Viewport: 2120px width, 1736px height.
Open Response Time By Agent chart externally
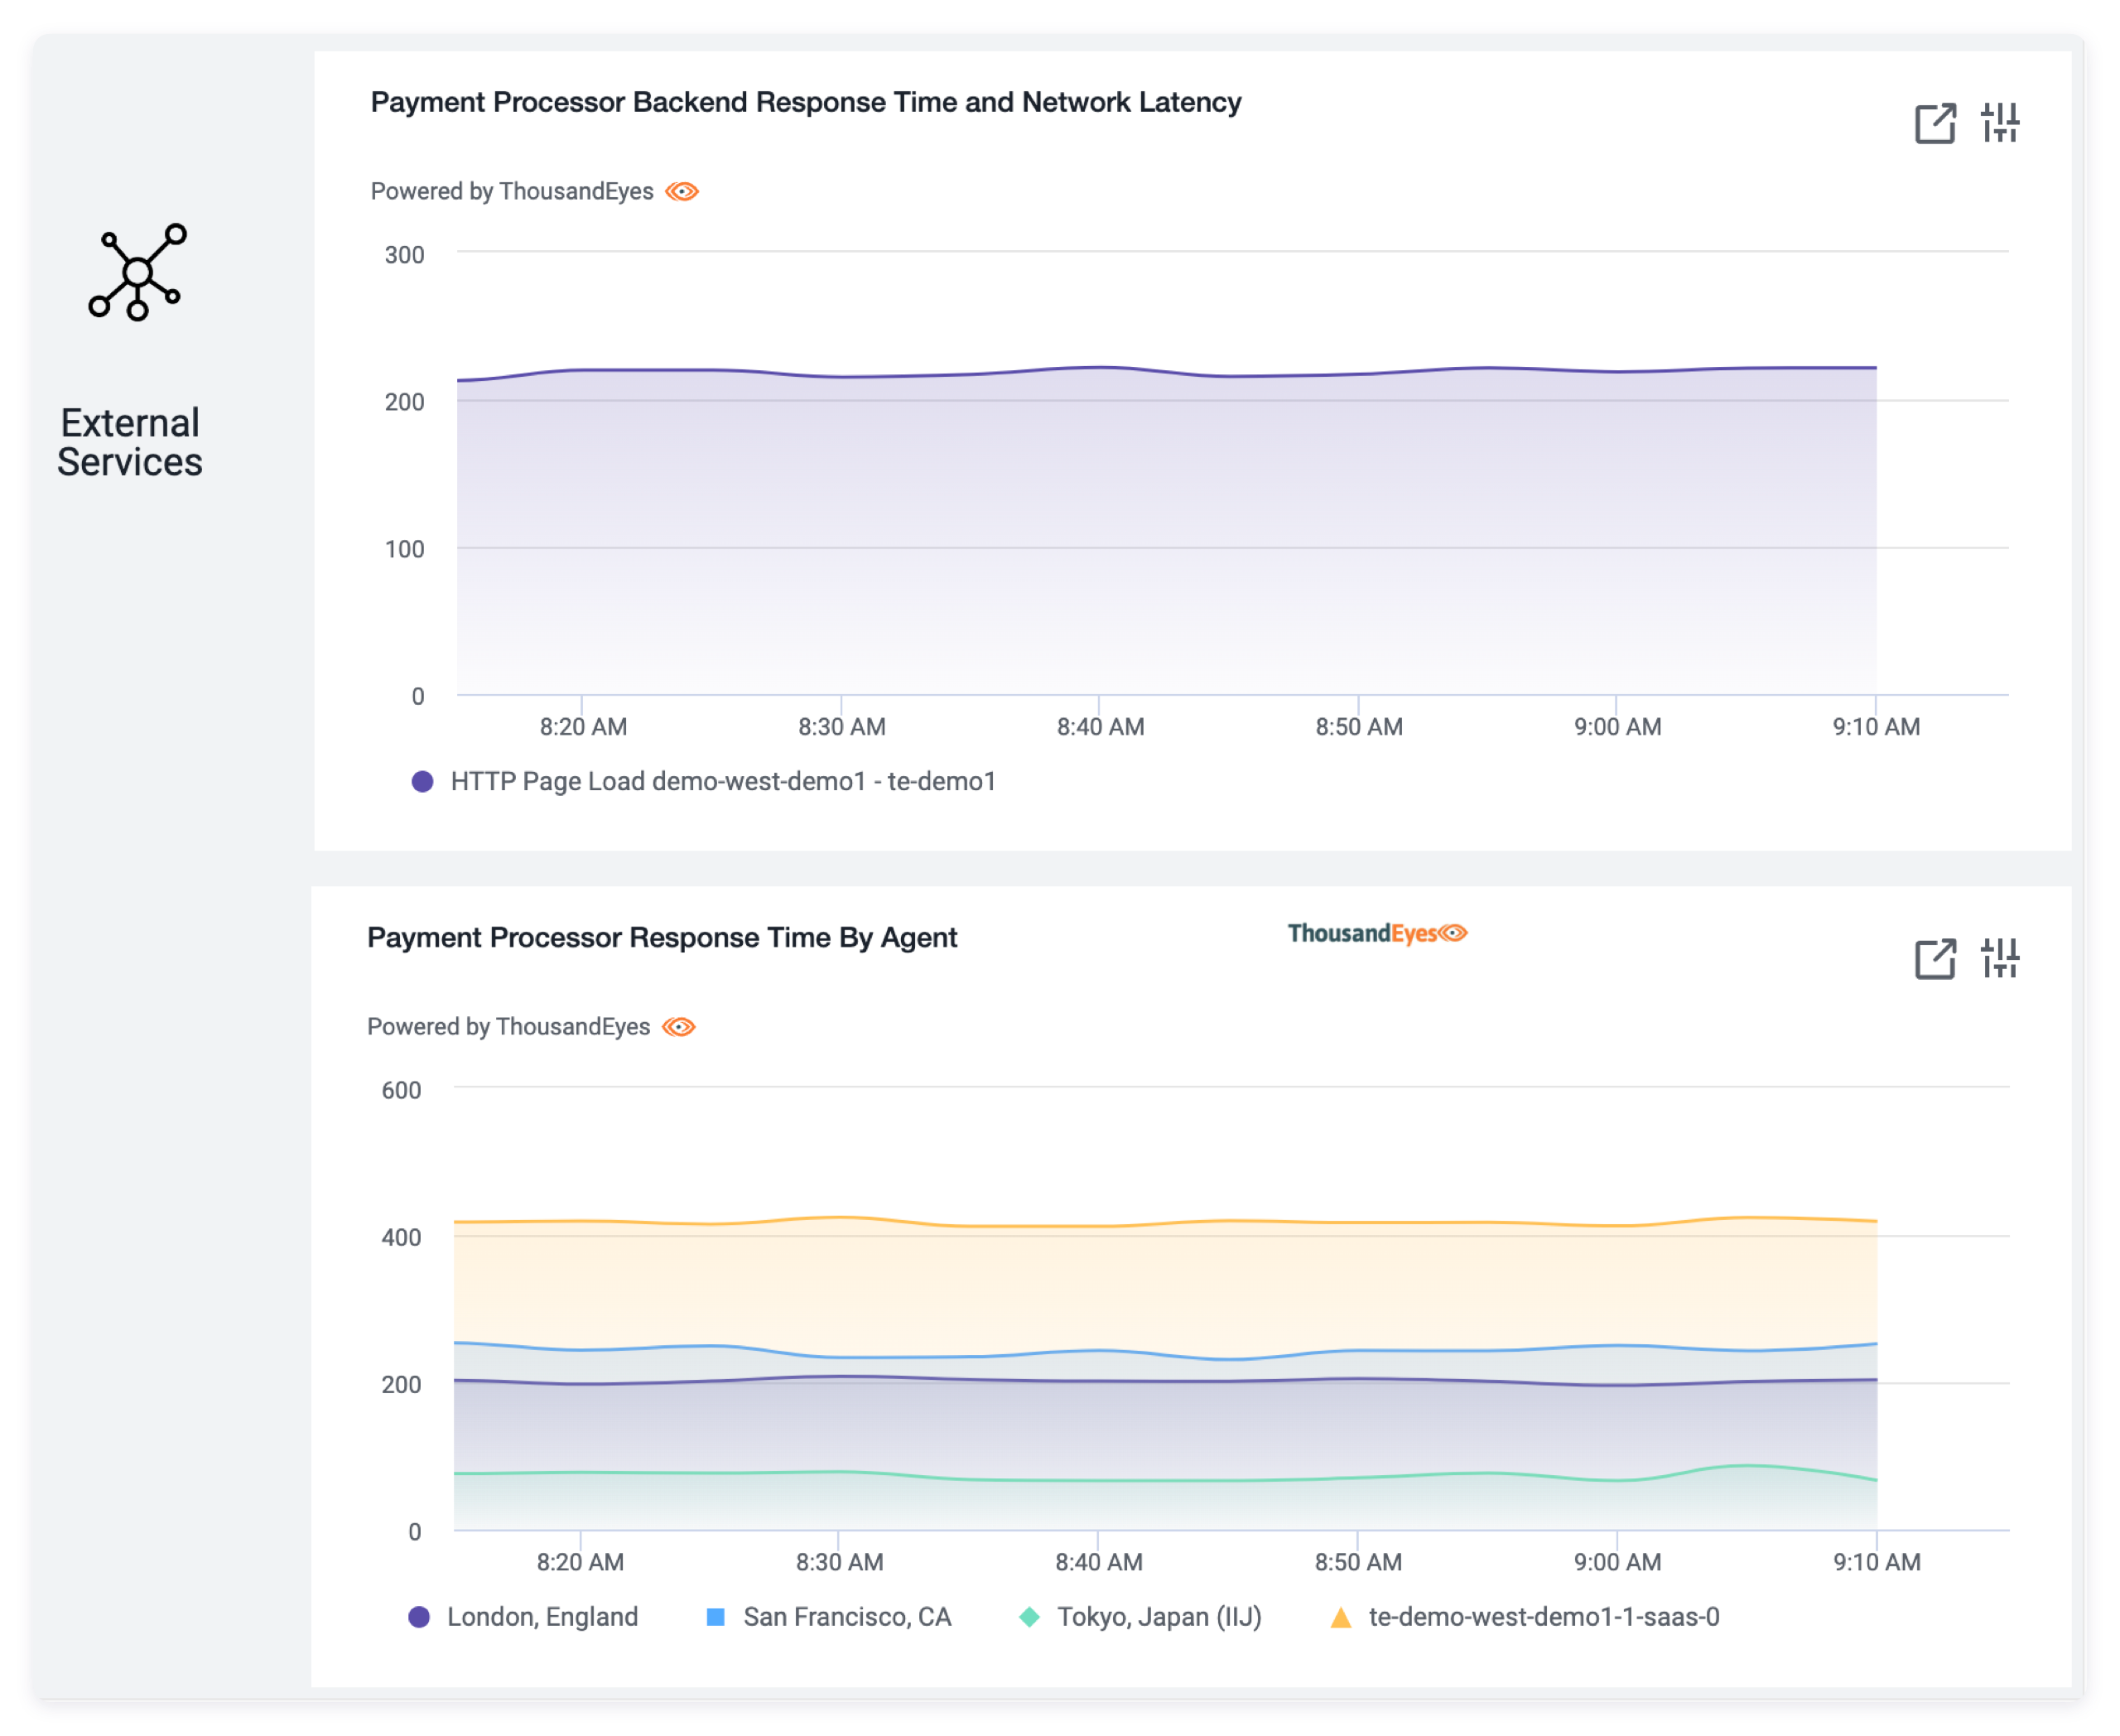tap(1935, 959)
